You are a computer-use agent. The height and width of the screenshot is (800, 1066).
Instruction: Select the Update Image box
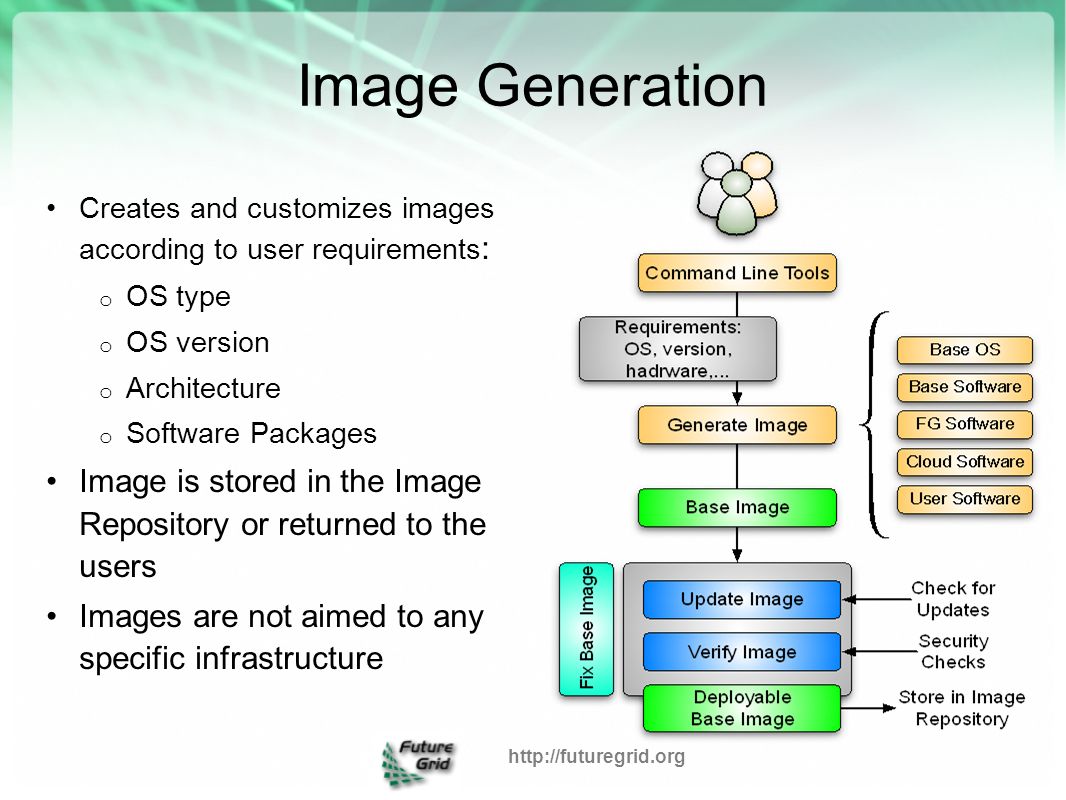point(742,599)
